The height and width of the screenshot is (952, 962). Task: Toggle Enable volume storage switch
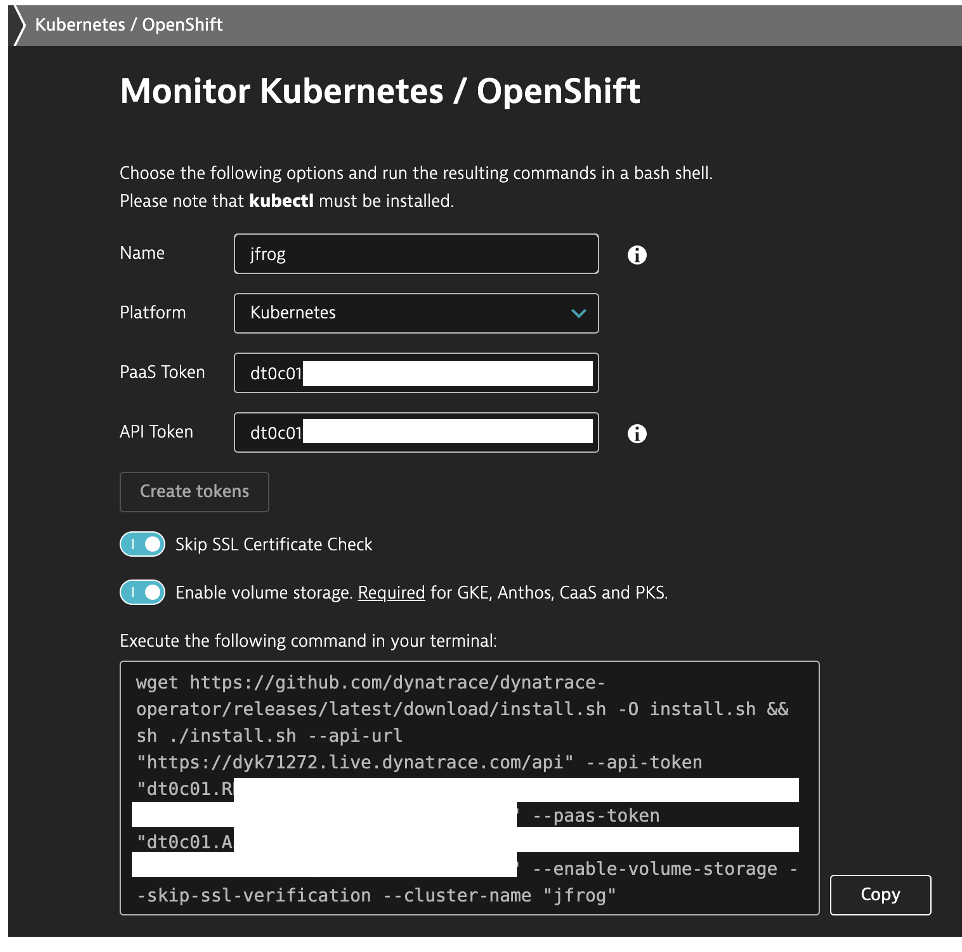pyautogui.click(x=142, y=593)
